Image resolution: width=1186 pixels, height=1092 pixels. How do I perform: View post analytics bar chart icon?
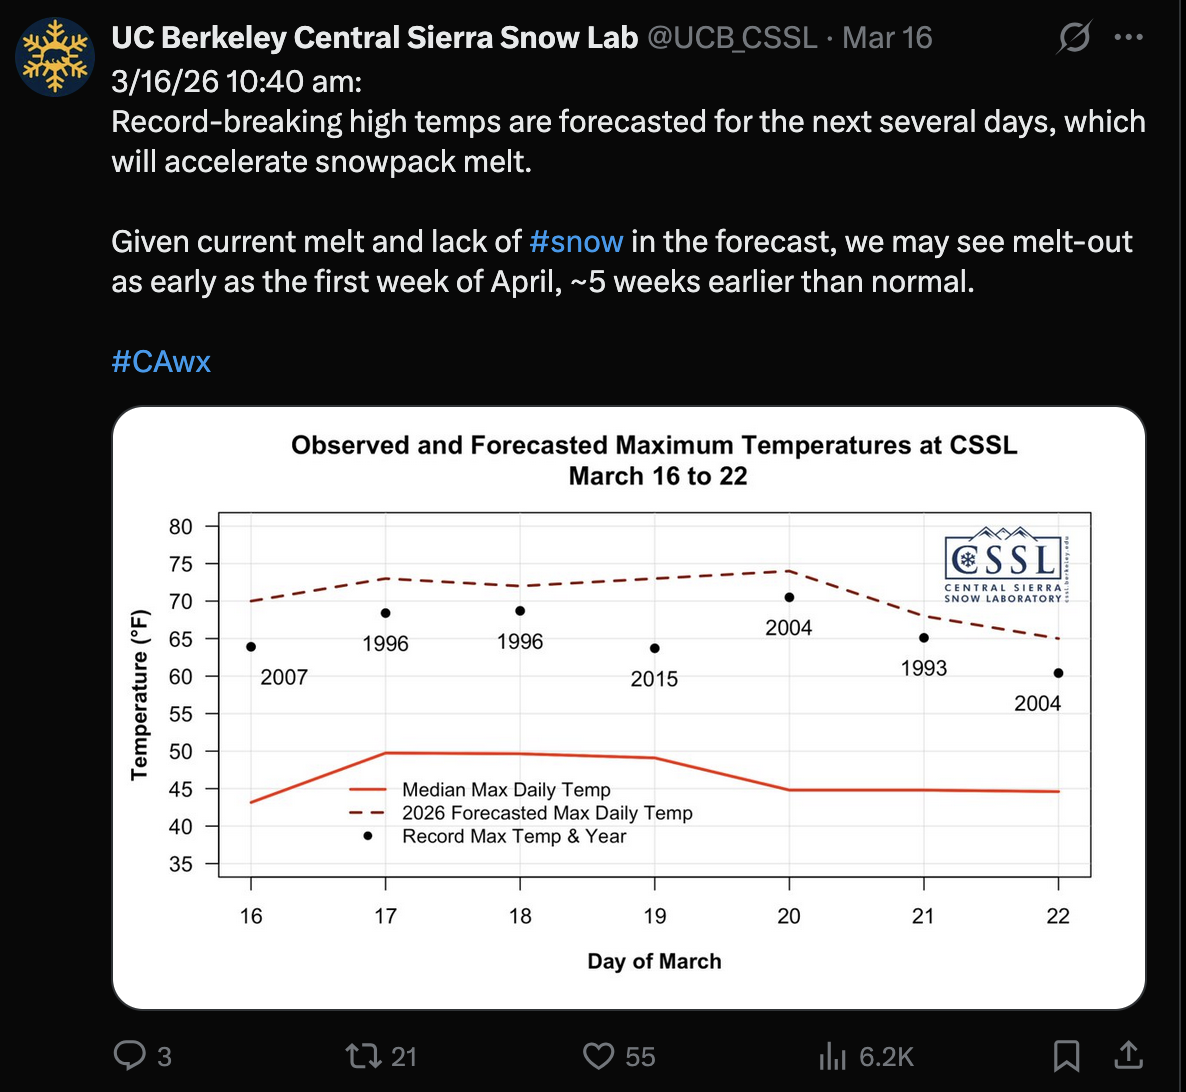click(832, 1056)
